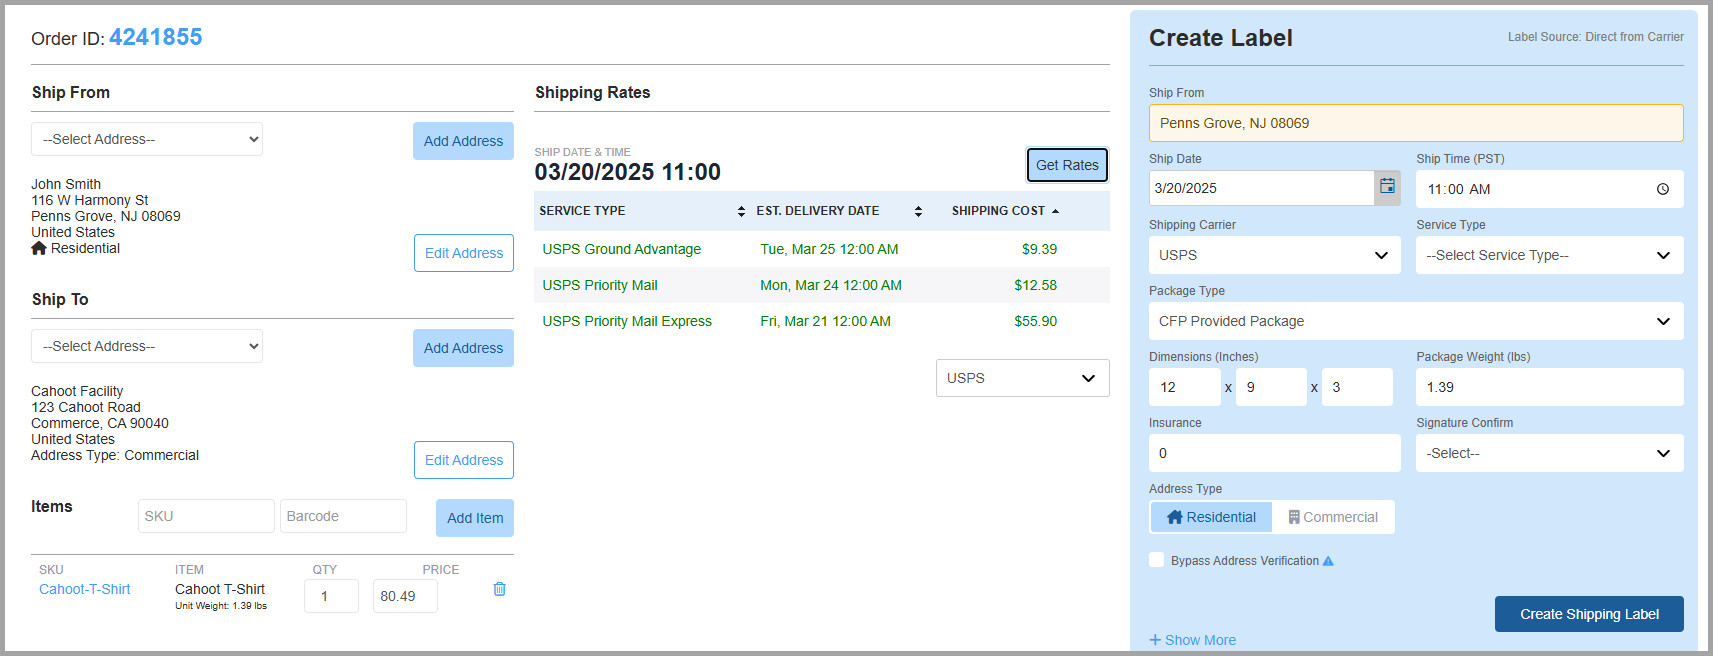The width and height of the screenshot is (1713, 656).
Task: Open Select Service Type dropdown
Action: click(1549, 255)
